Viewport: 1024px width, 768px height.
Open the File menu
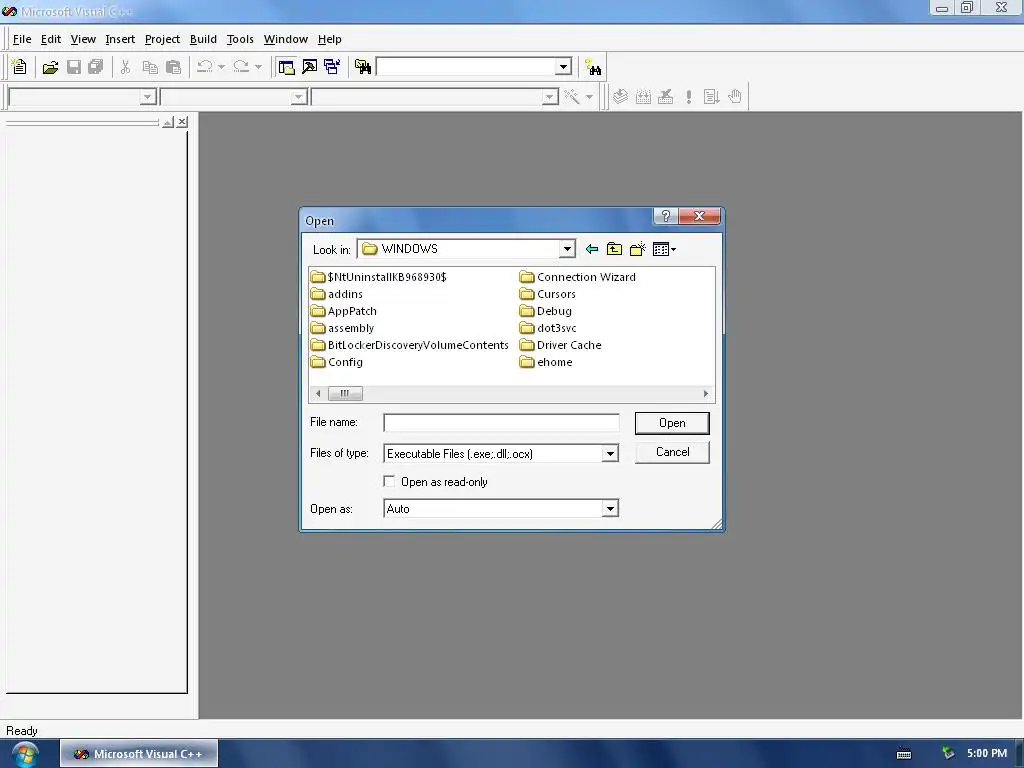22,39
